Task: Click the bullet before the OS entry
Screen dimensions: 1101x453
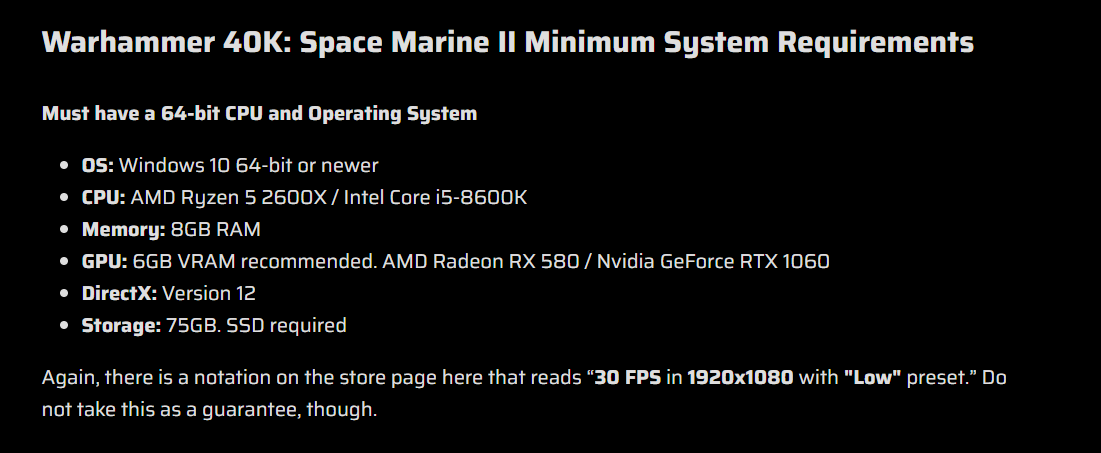Action: (65, 166)
